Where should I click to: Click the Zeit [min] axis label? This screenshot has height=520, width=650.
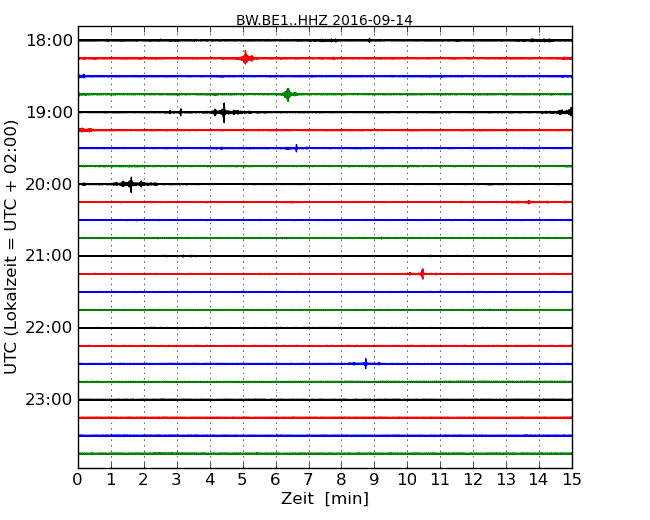point(325,498)
